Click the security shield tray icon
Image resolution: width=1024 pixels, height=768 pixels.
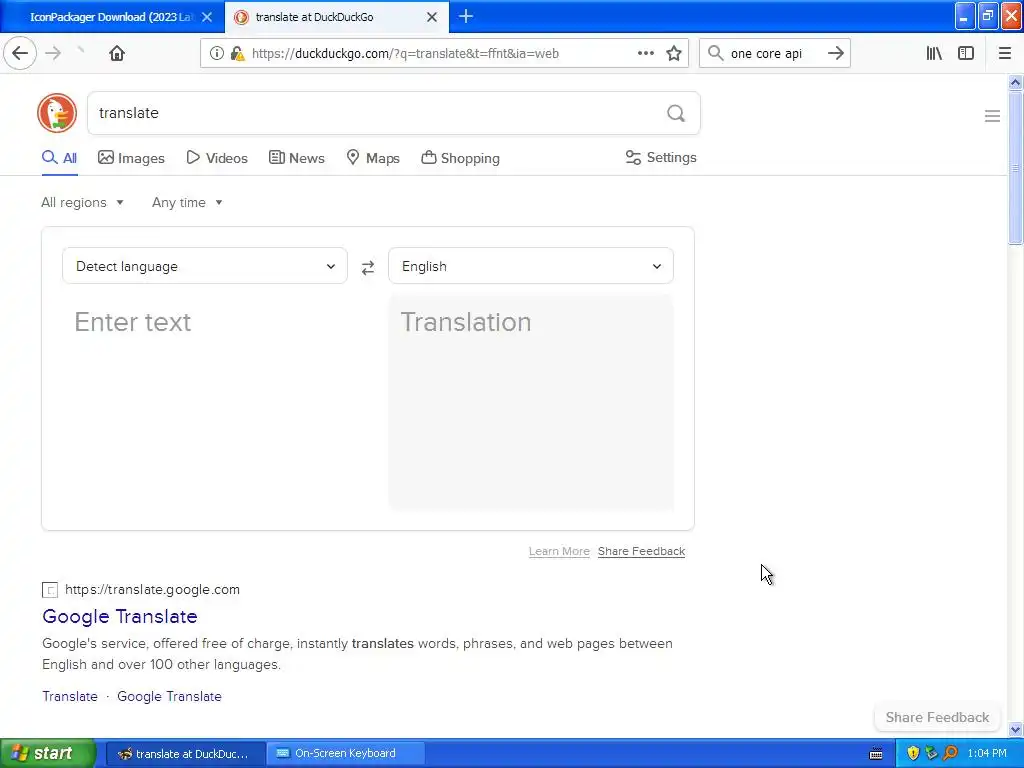pos(913,753)
